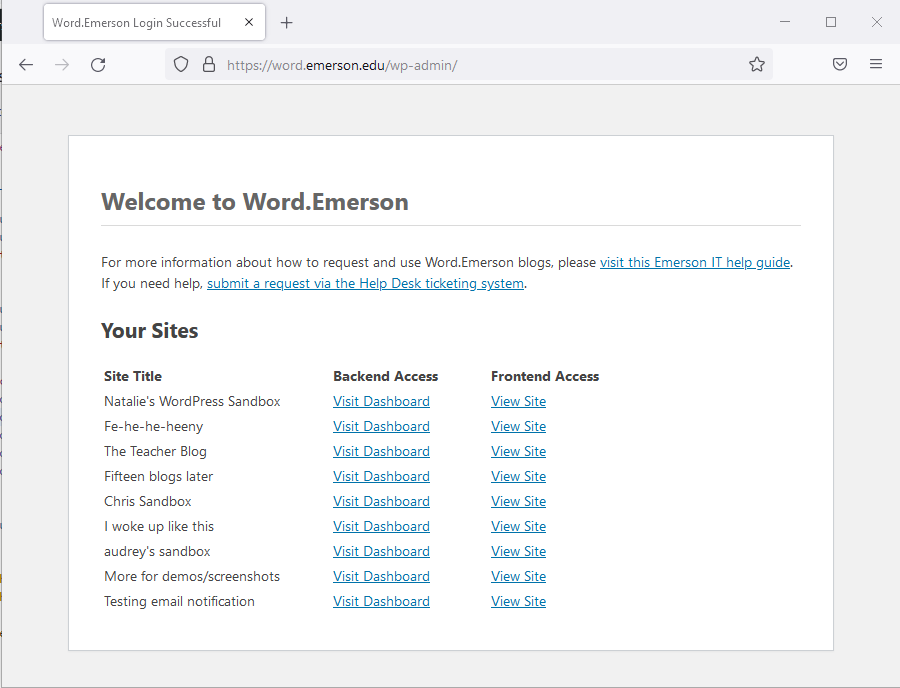Click the 'Frontend Access' column header
Viewport: 900px width, 688px height.
[x=545, y=376]
